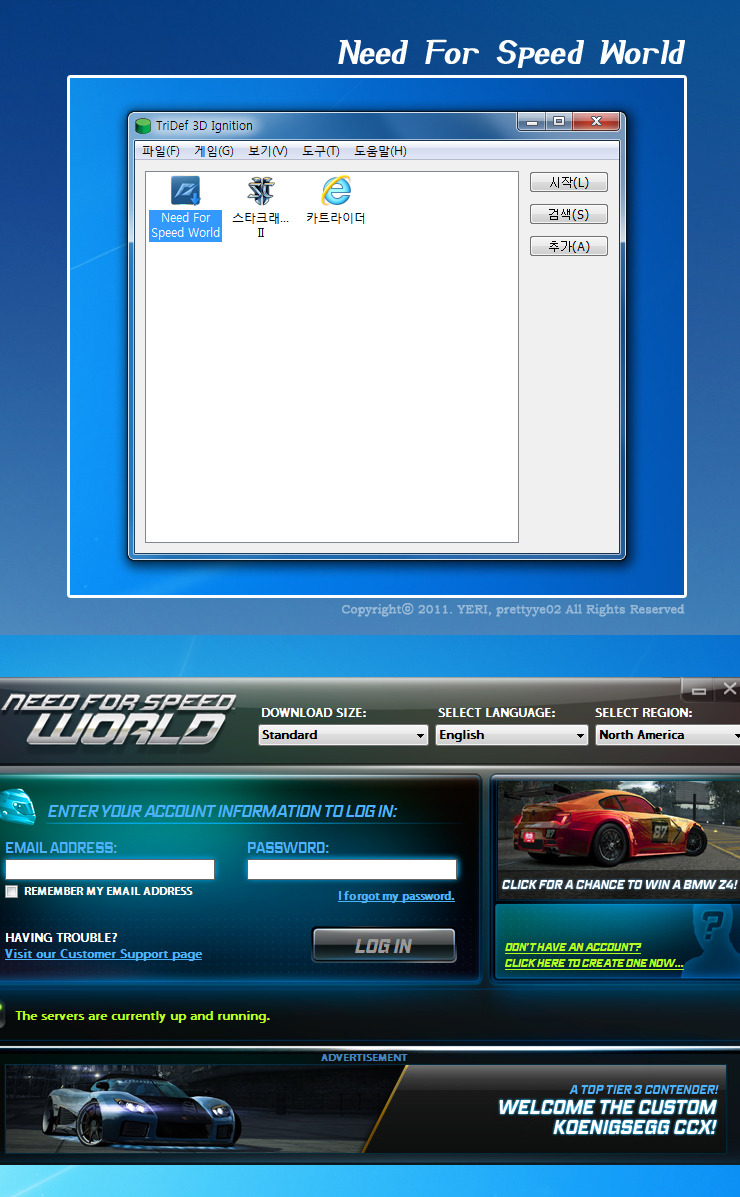Minimize the Need For Speed World launcher
Viewport: 740px width, 1197px height.
[x=699, y=689]
